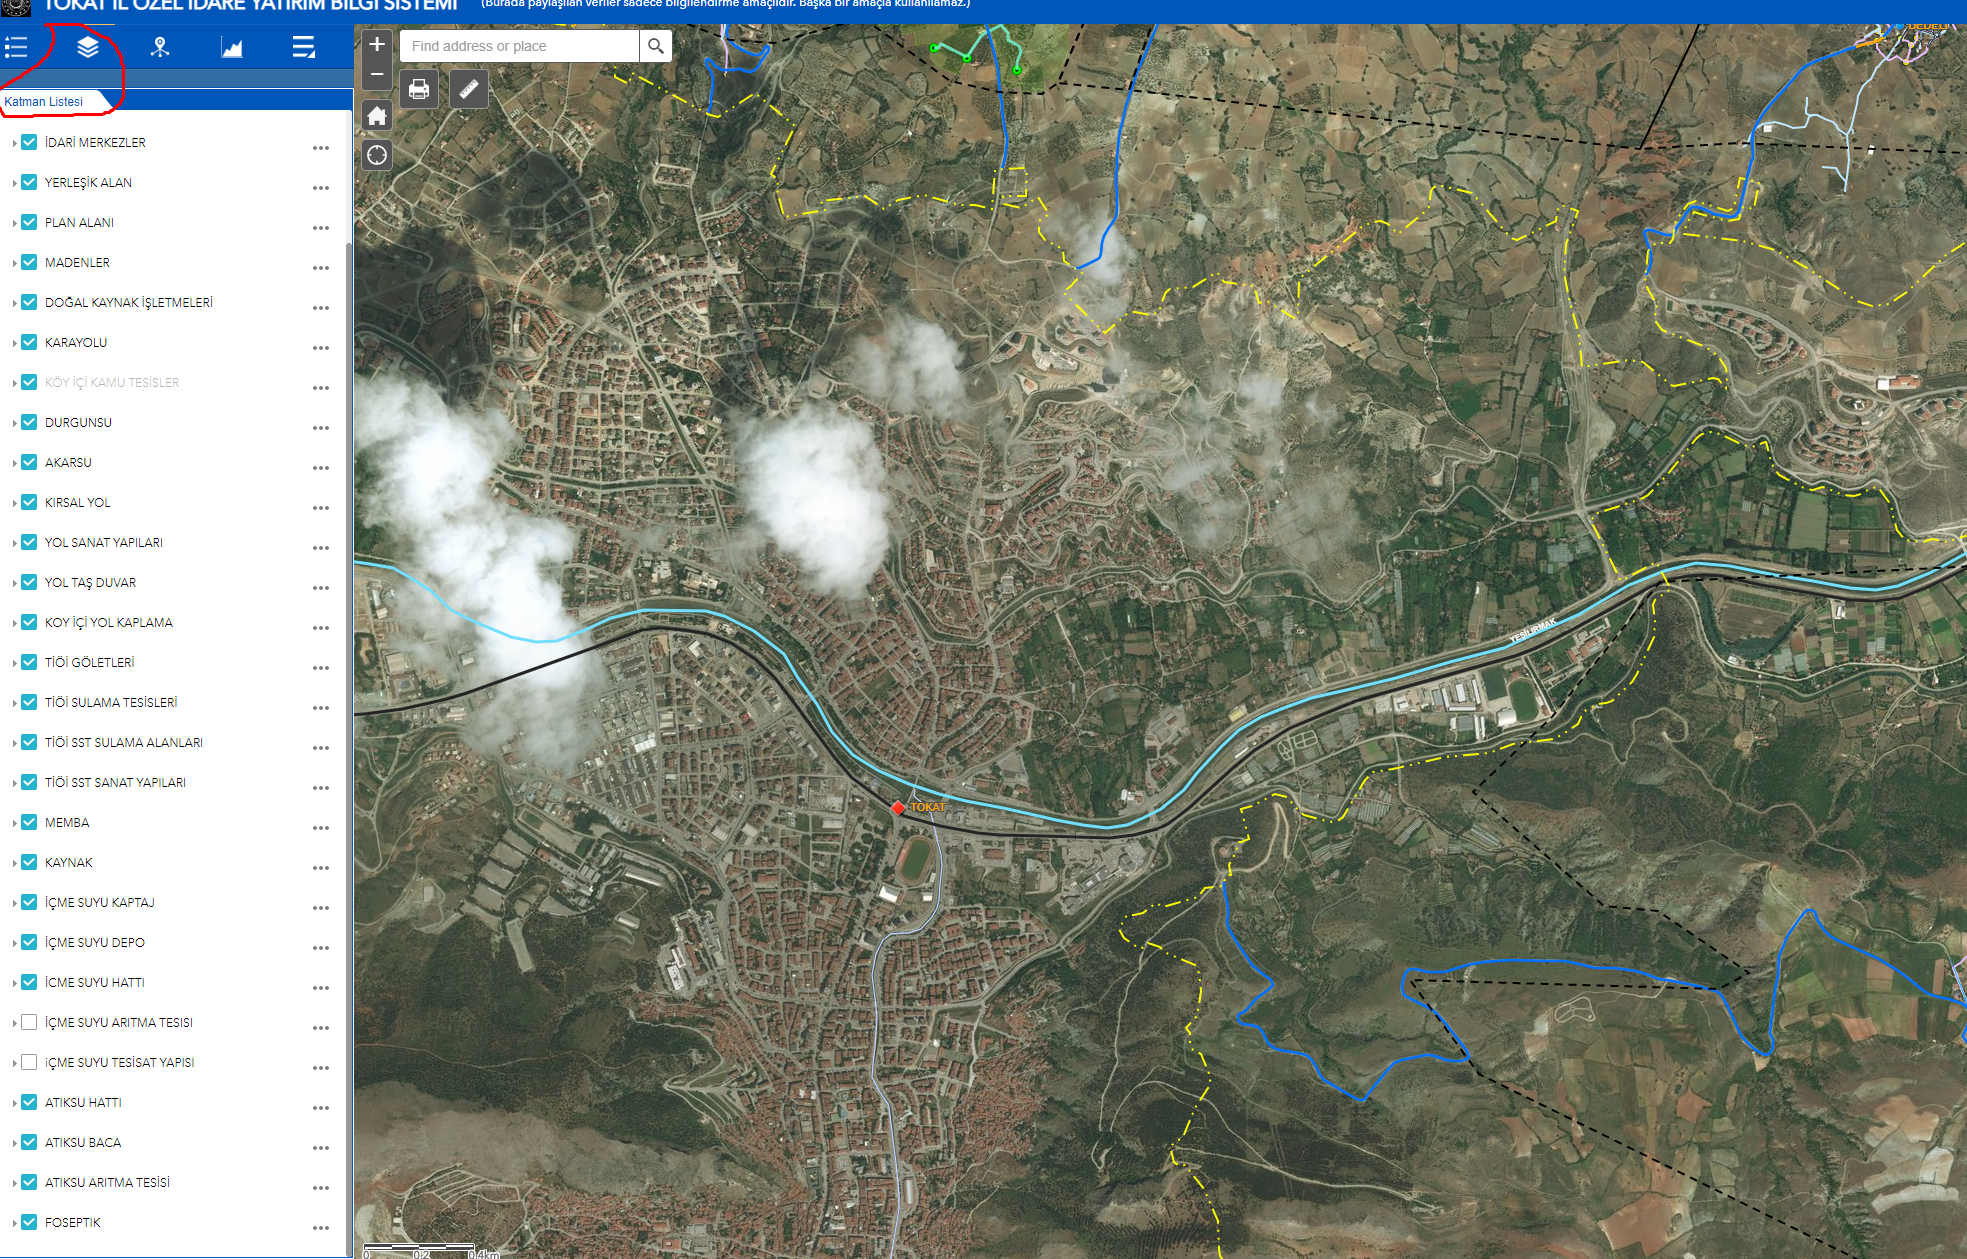Screen dimensions: 1967x1259
Task: Focus the Find address or place field
Action: coord(519,46)
